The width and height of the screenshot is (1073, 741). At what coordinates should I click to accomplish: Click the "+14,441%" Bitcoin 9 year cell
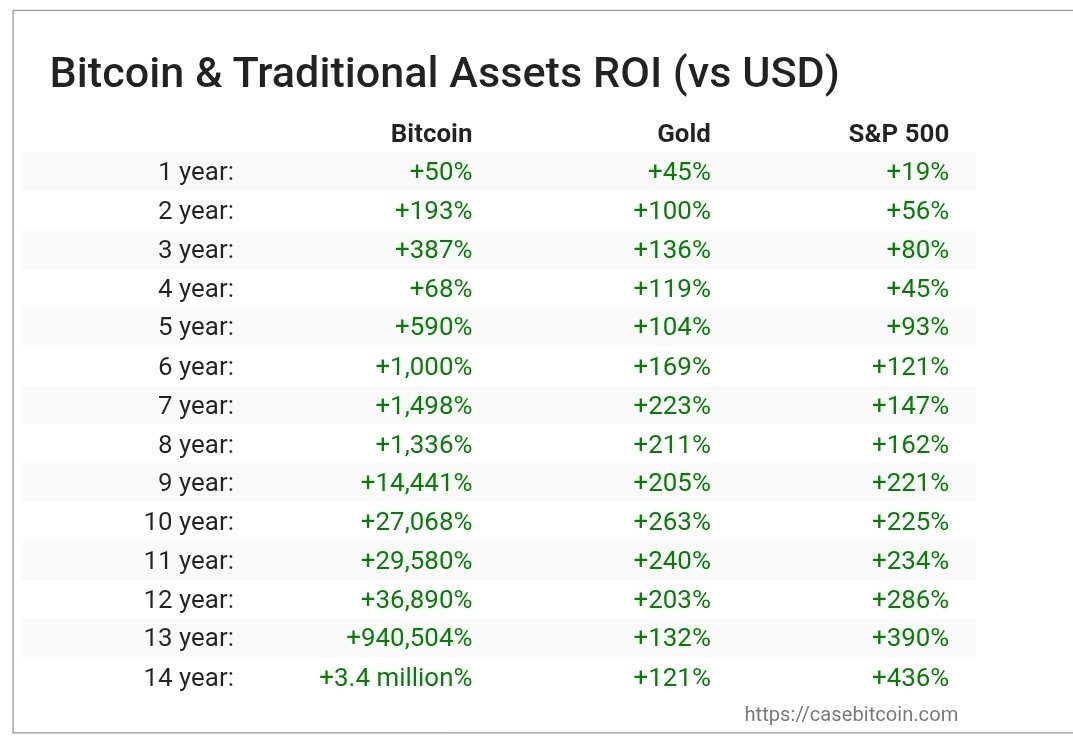416,483
